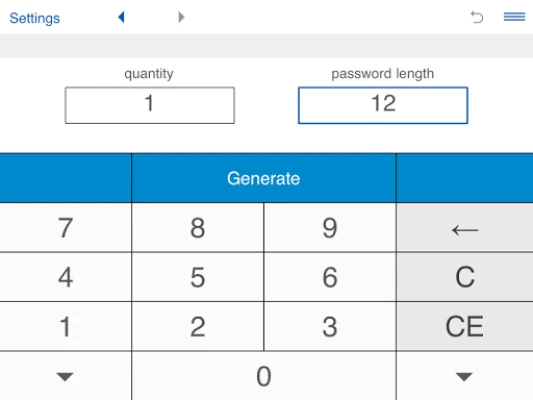Click the blue left arrow icon
533x400 pixels.
121,17
